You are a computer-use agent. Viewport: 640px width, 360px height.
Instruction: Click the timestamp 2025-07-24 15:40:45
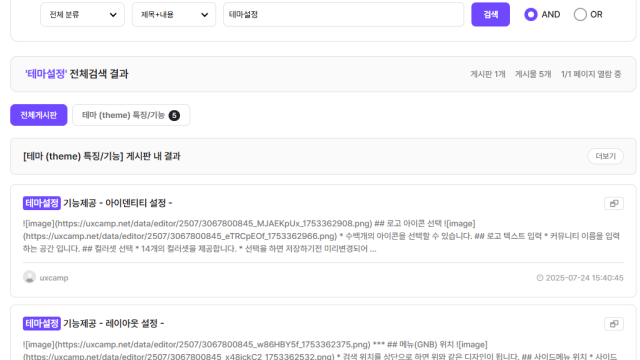584,278
